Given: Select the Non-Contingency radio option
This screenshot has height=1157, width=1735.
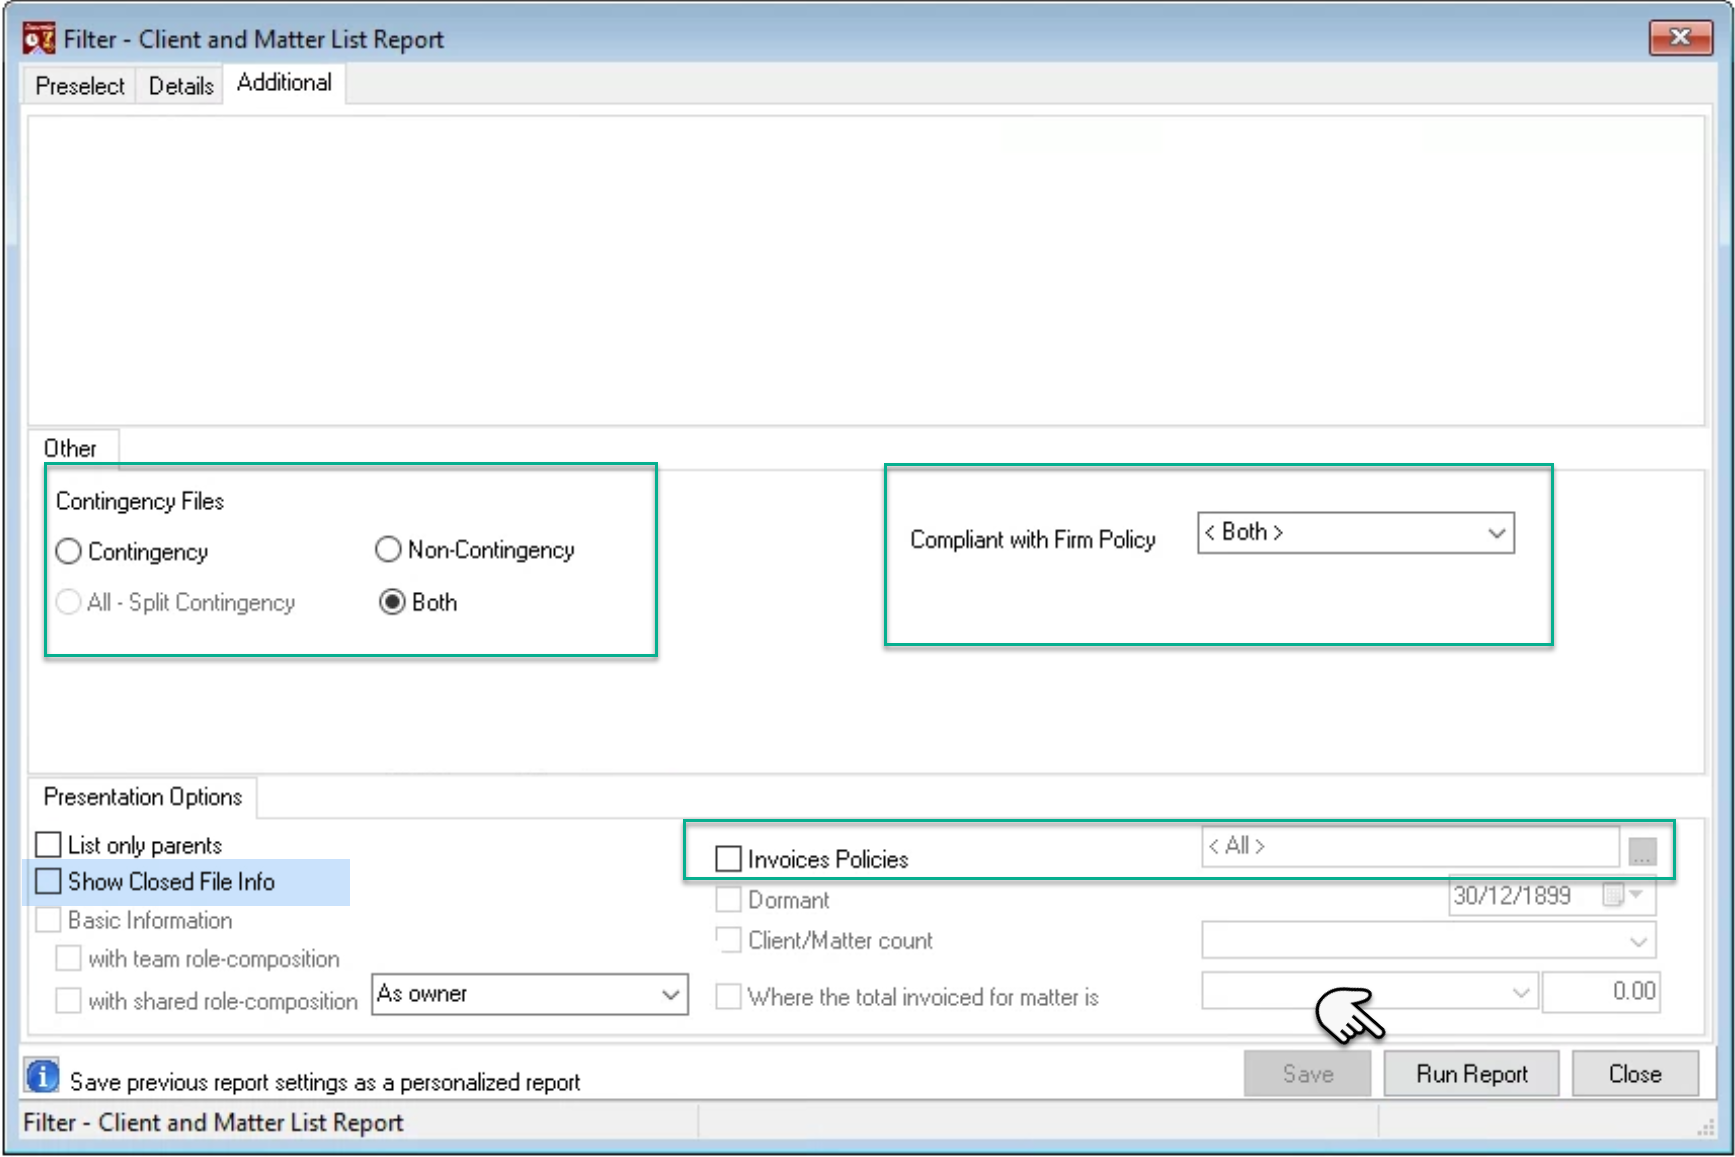Looking at the screenshot, I should point(388,549).
